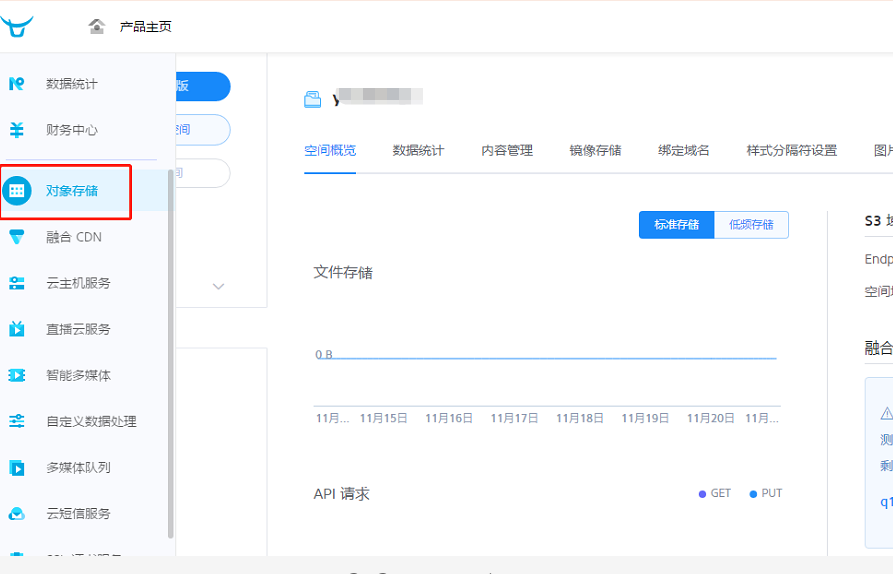This screenshot has height=574, width=893.
Task: Open 数据统计 icon in sidebar
Action: [17, 84]
